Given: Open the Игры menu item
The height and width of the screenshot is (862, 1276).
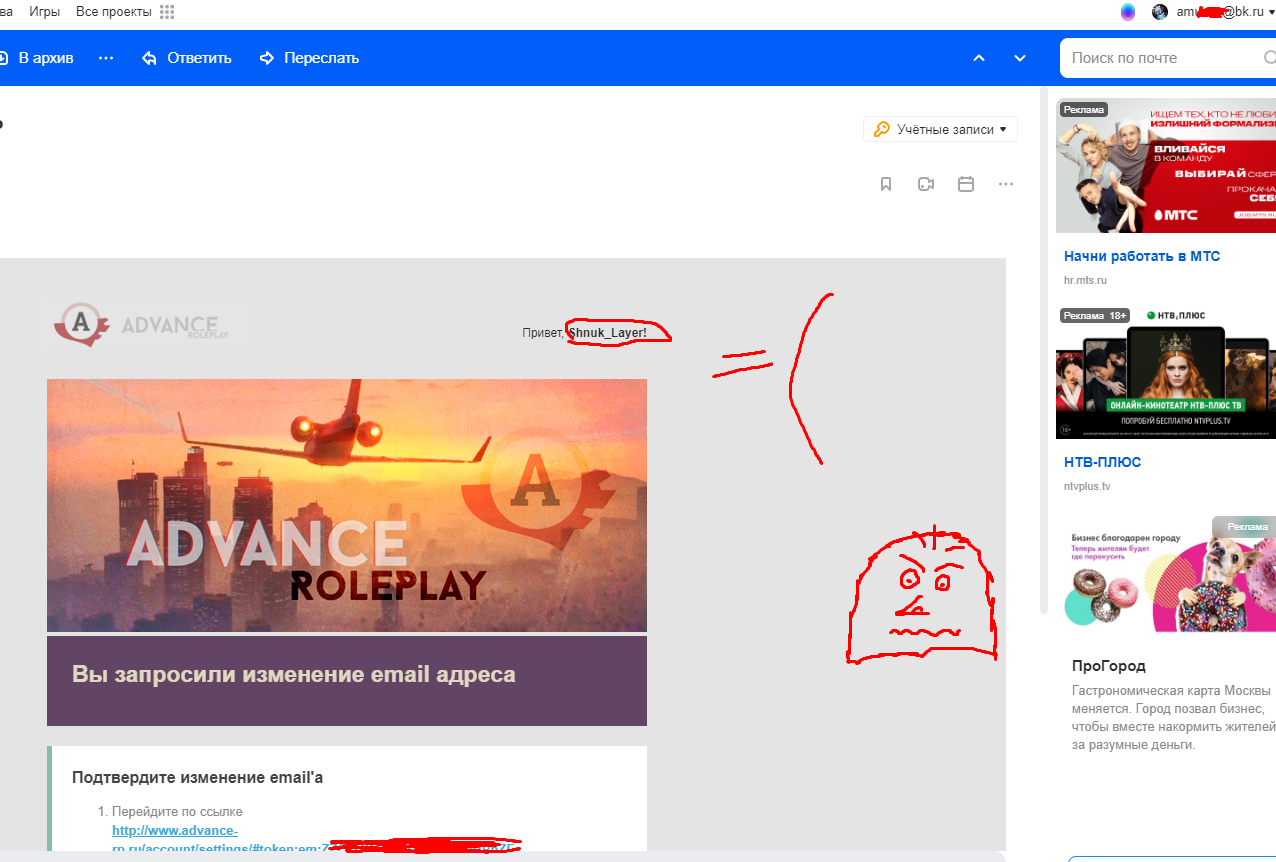Looking at the screenshot, I should [44, 12].
